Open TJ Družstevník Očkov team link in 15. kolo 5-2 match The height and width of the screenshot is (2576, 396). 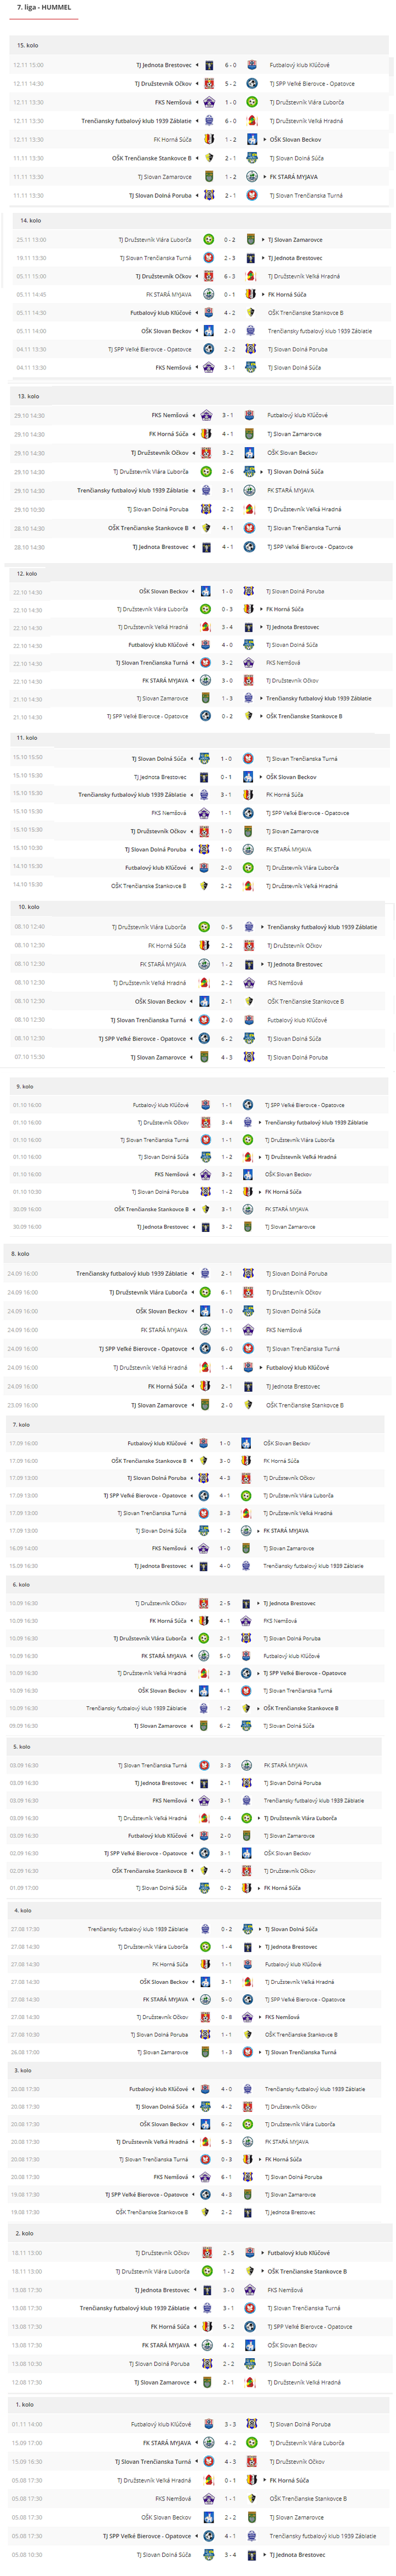(163, 84)
